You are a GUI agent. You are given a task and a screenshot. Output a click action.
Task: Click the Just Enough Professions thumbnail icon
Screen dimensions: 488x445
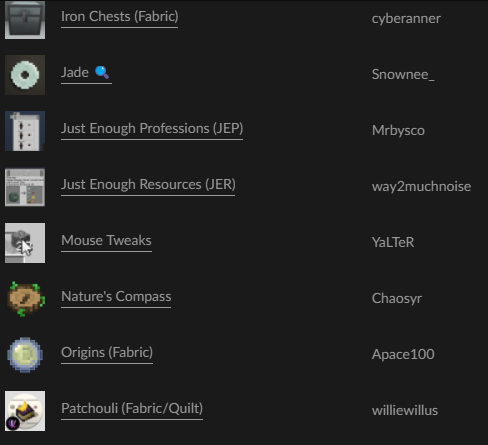[x=25, y=131]
